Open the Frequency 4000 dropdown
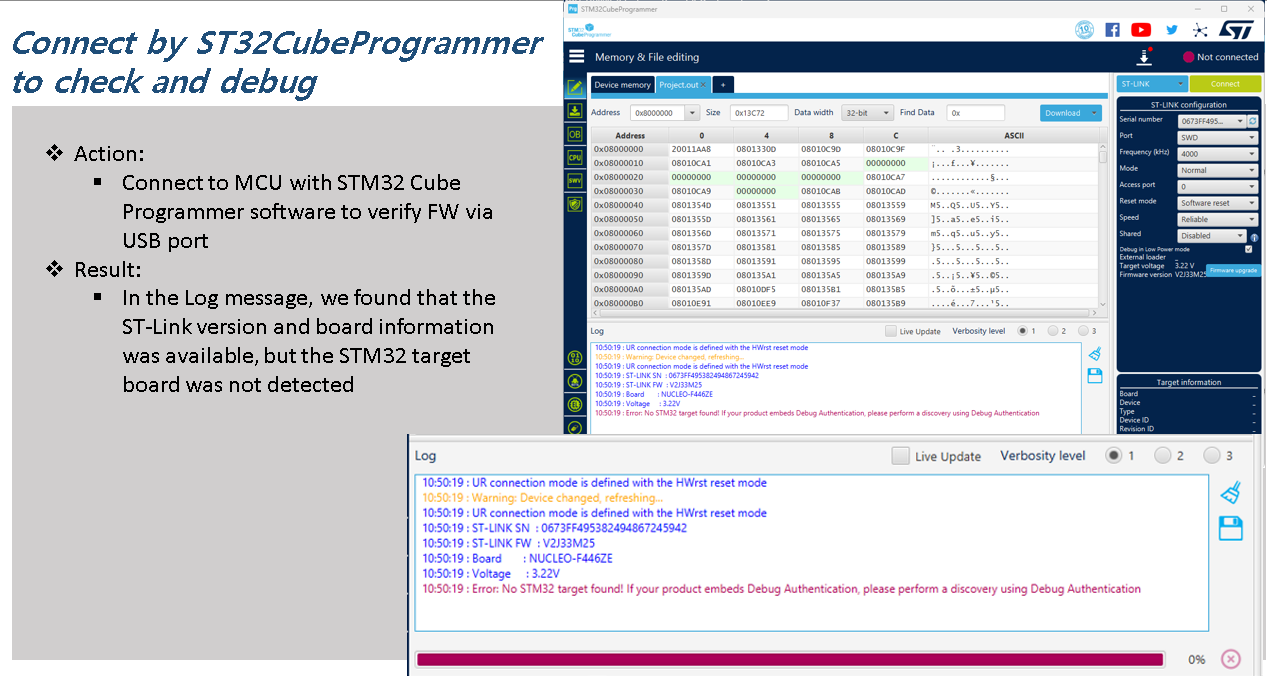The height and width of the screenshot is (676, 1267). tap(1217, 154)
